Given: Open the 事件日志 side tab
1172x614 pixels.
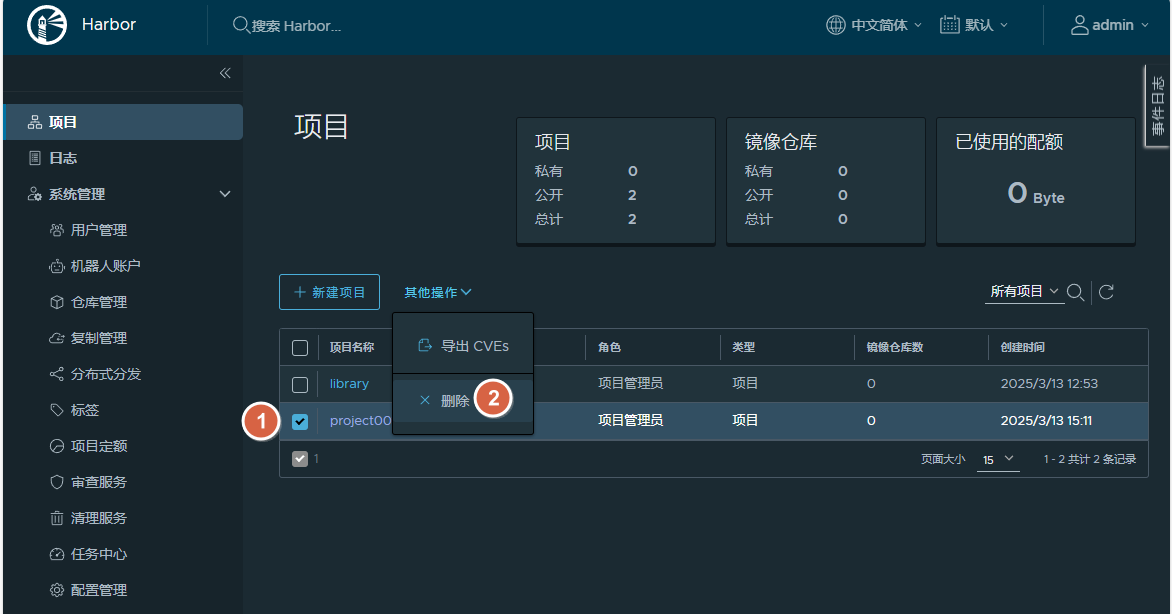Looking at the screenshot, I should (1158, 105).
